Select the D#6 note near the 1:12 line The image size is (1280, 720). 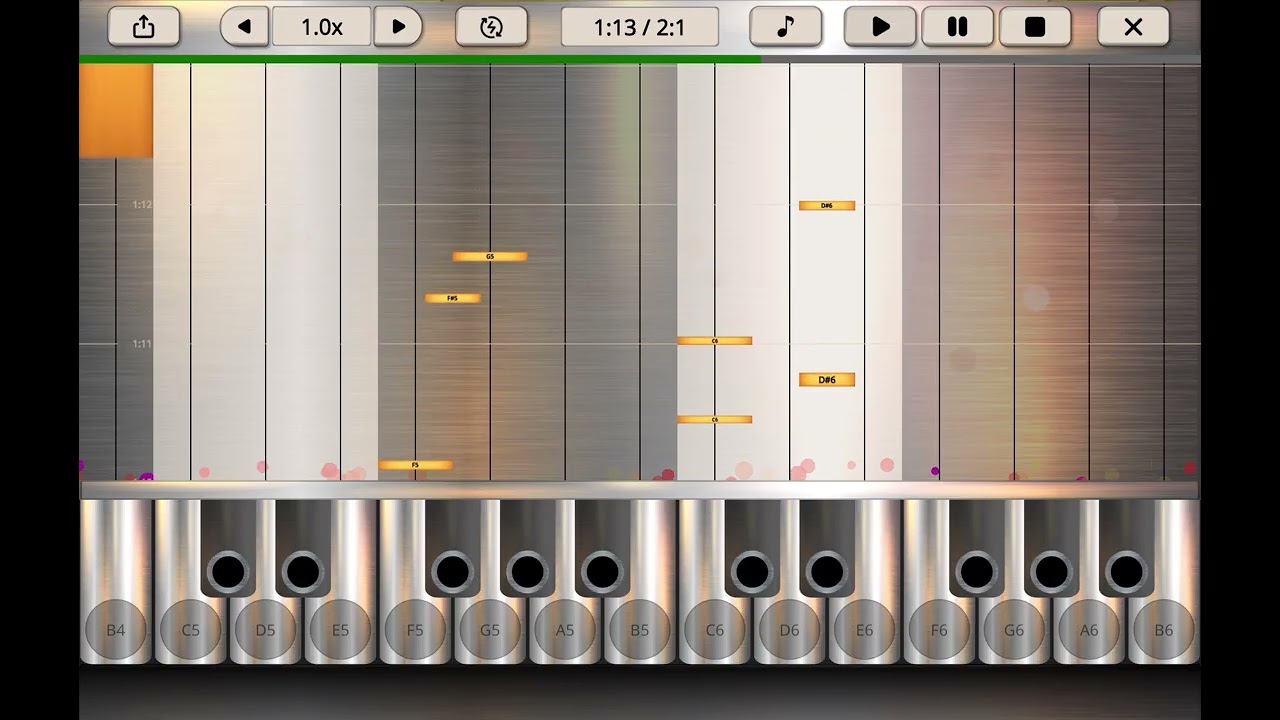(827, 205)
